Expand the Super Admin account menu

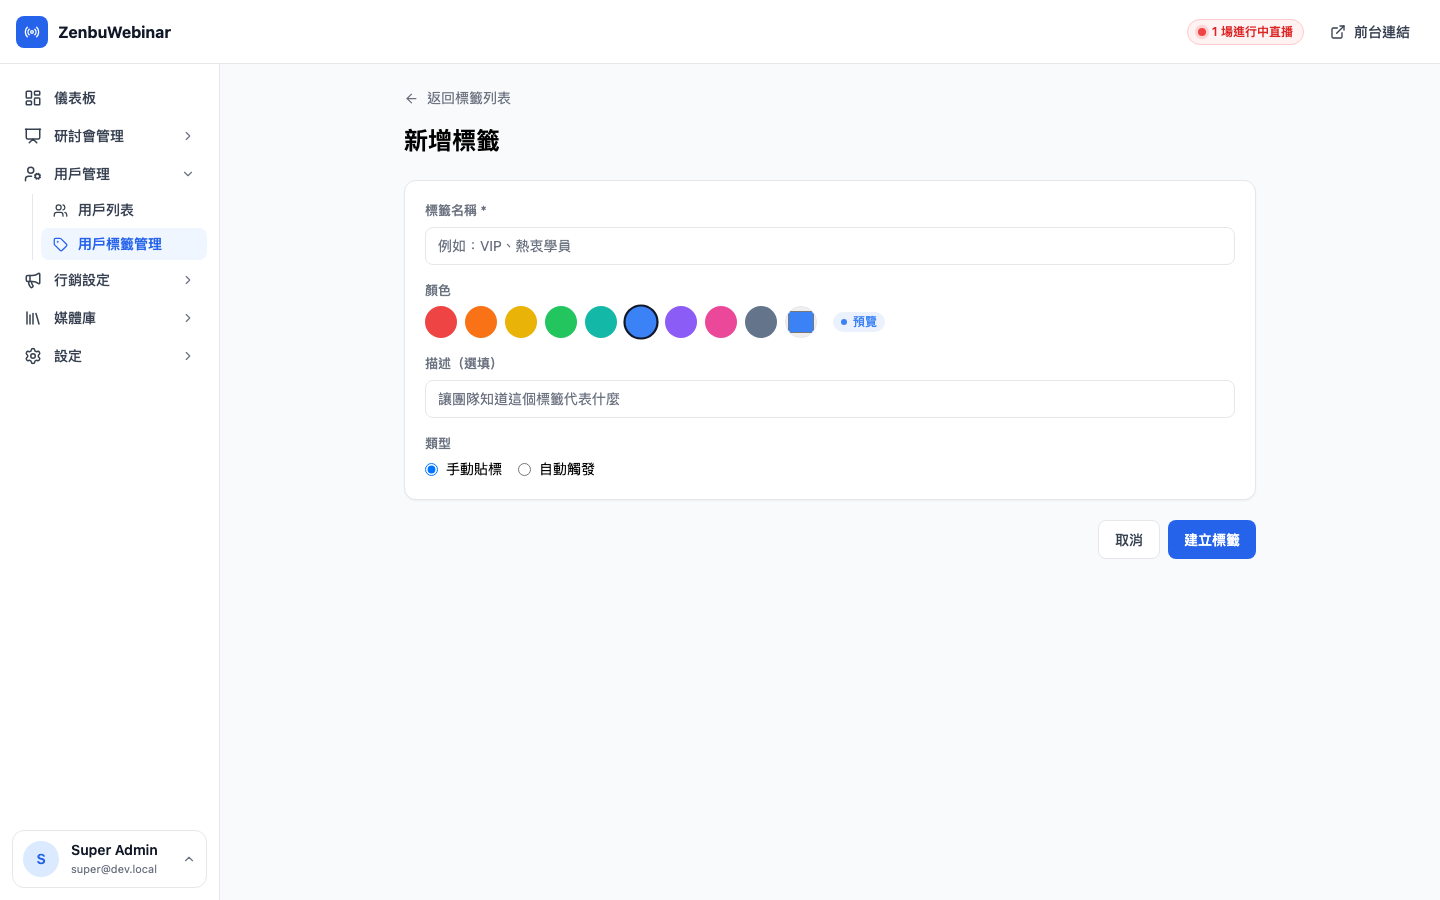coord(189,858)
